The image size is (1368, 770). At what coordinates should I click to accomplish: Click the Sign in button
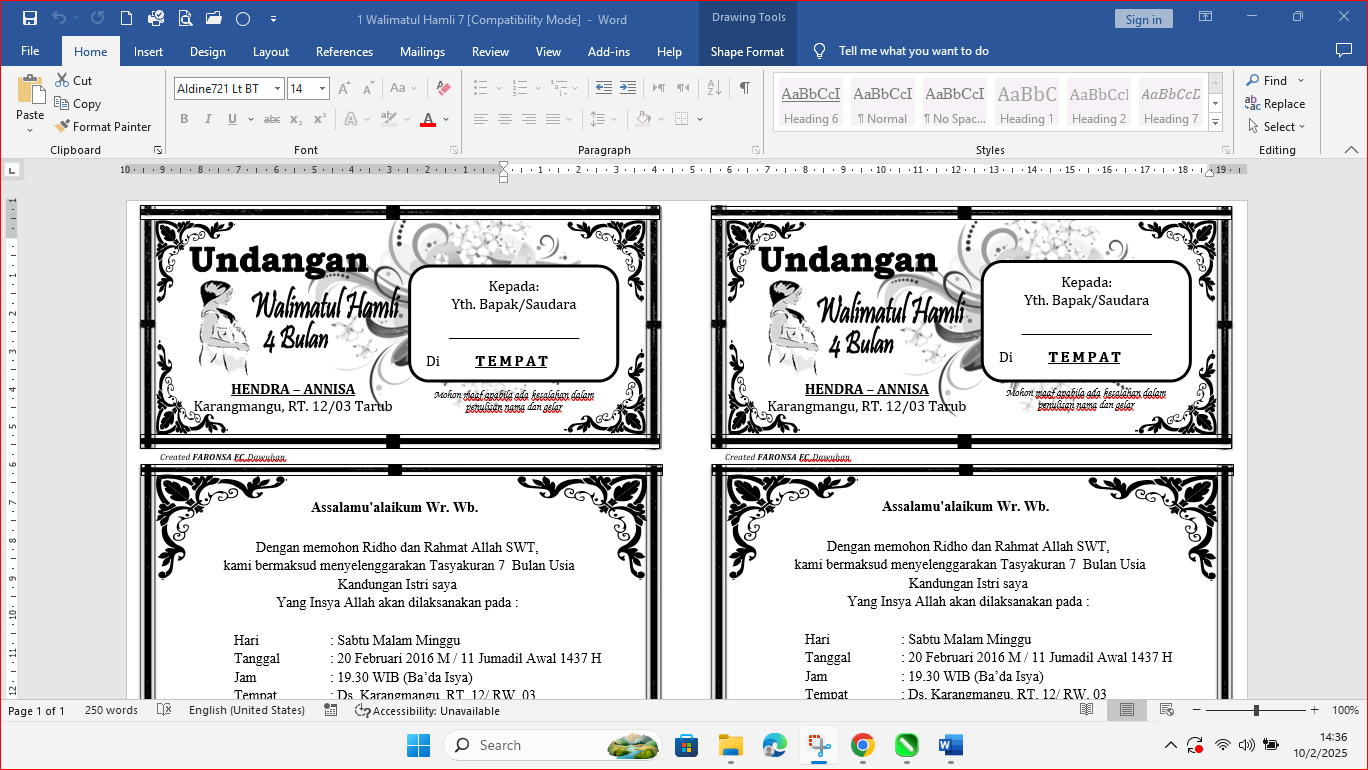(x=1143, y=19)
